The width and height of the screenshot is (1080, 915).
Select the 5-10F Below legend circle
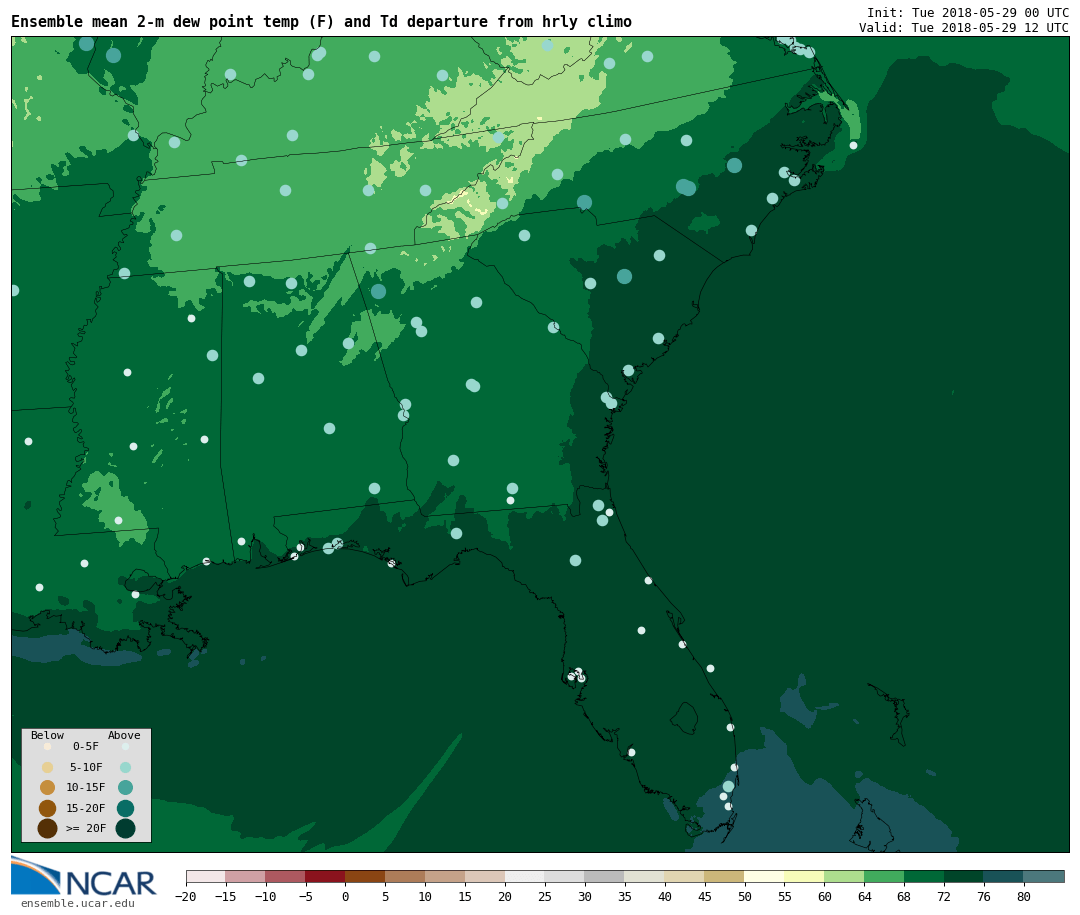(x=47, y=767)
